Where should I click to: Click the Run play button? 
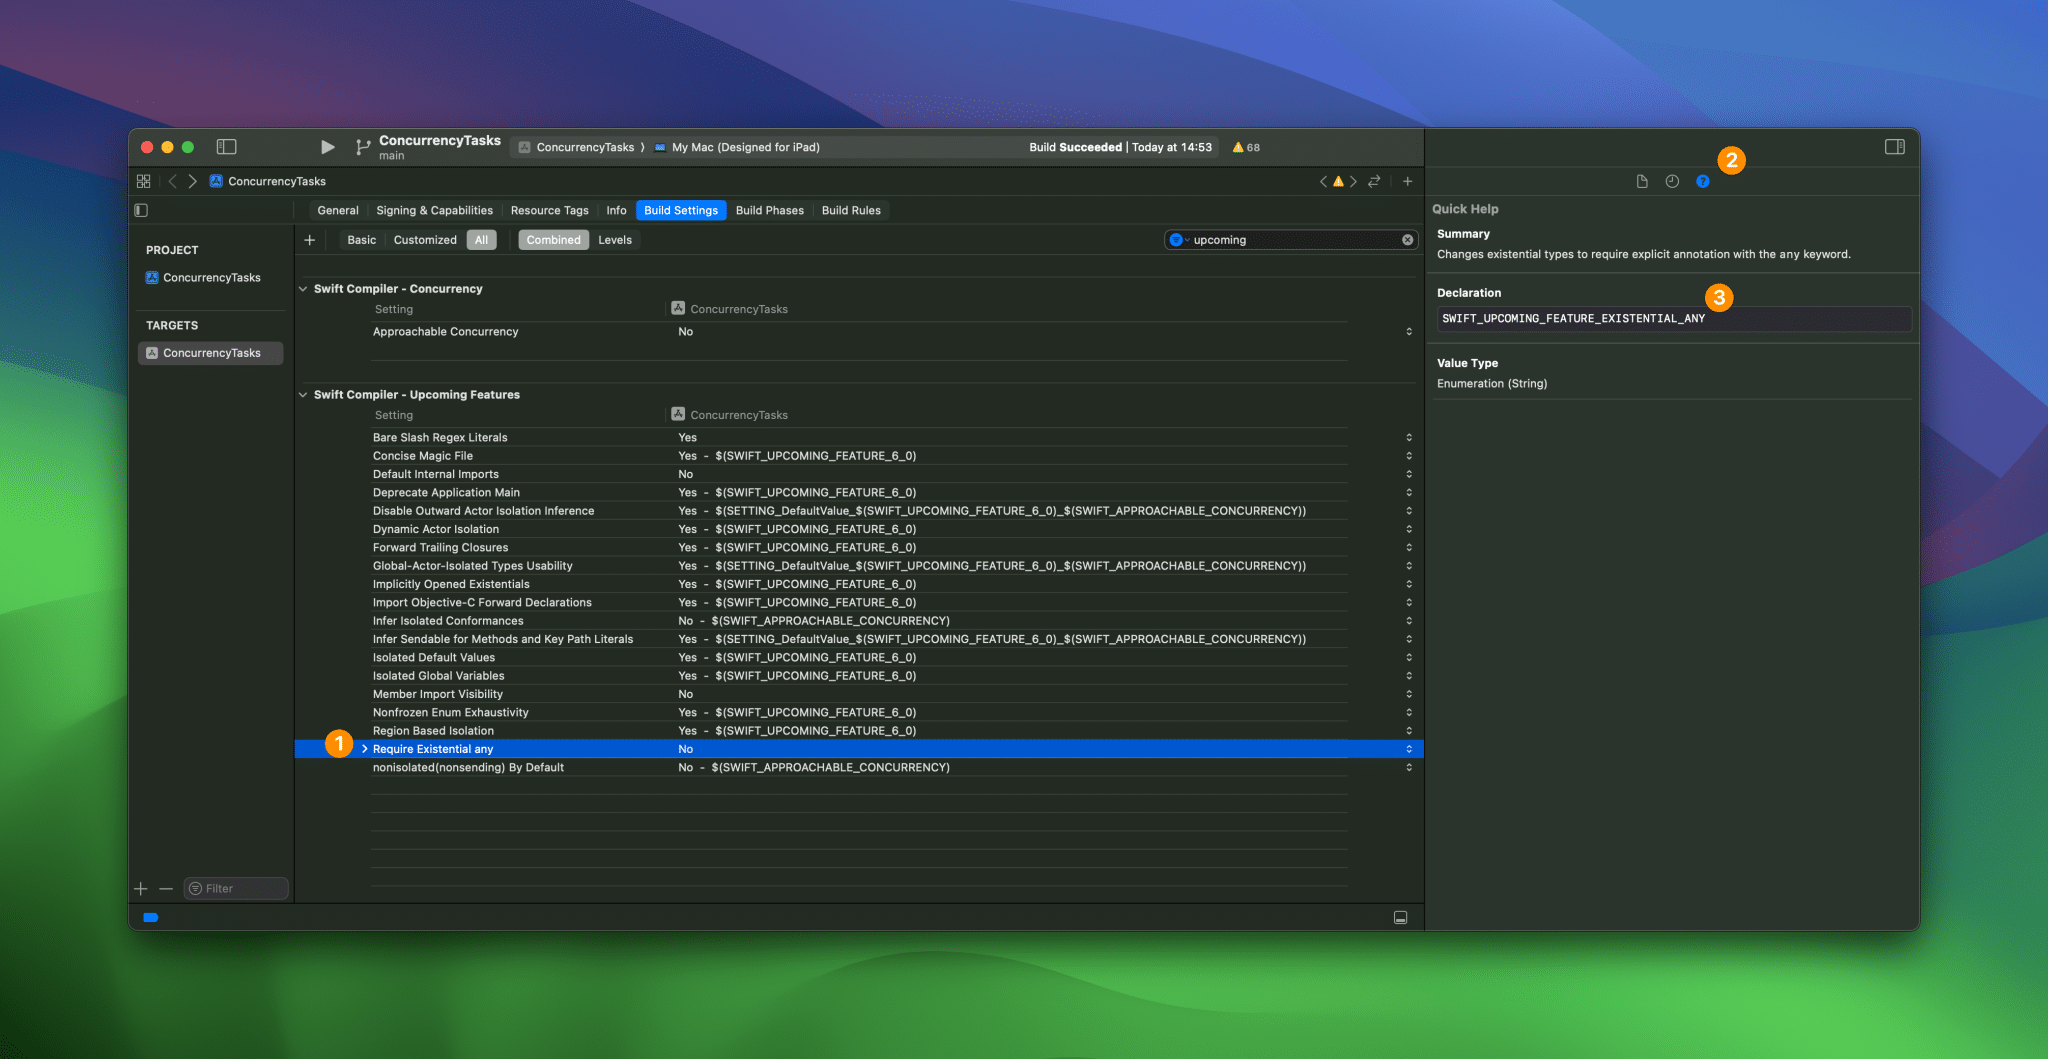click(327, 147)
